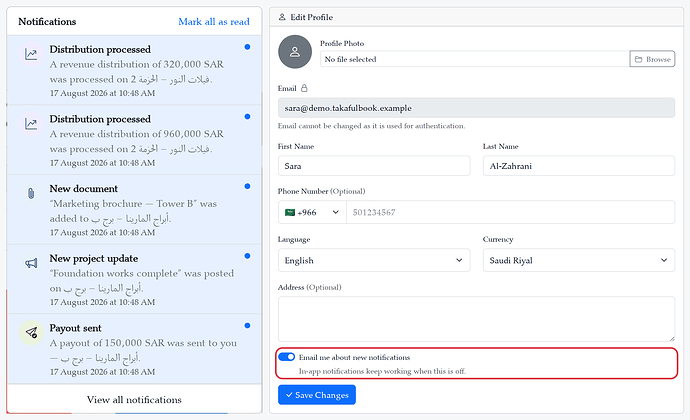The width and height of the screenshot is (690, 420).
Task: Click the Edit Profile header text
Action: [x=312, y=17]
